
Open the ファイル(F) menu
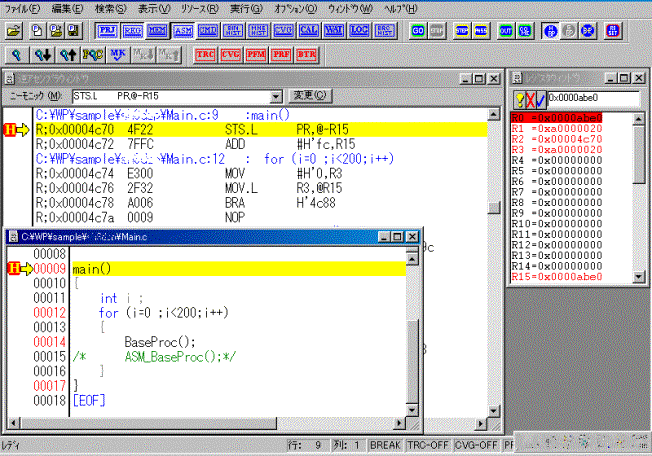[22, 8]
